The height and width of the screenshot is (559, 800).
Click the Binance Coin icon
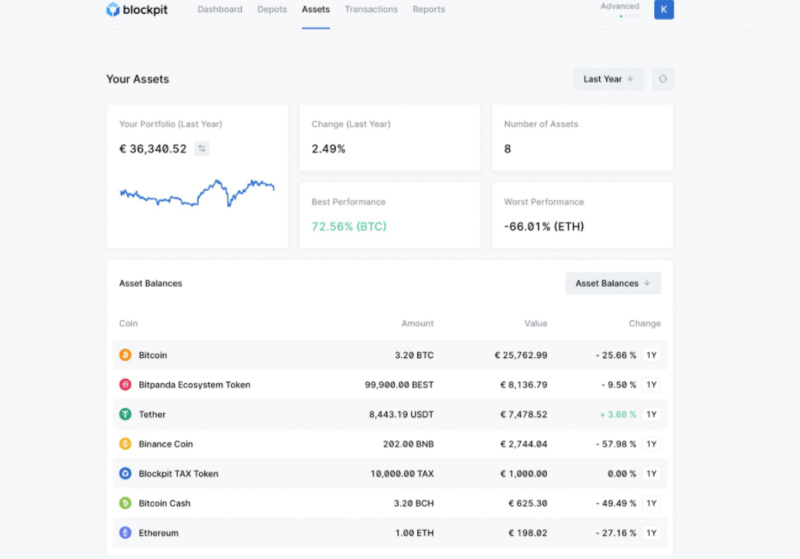pos(125,444)
